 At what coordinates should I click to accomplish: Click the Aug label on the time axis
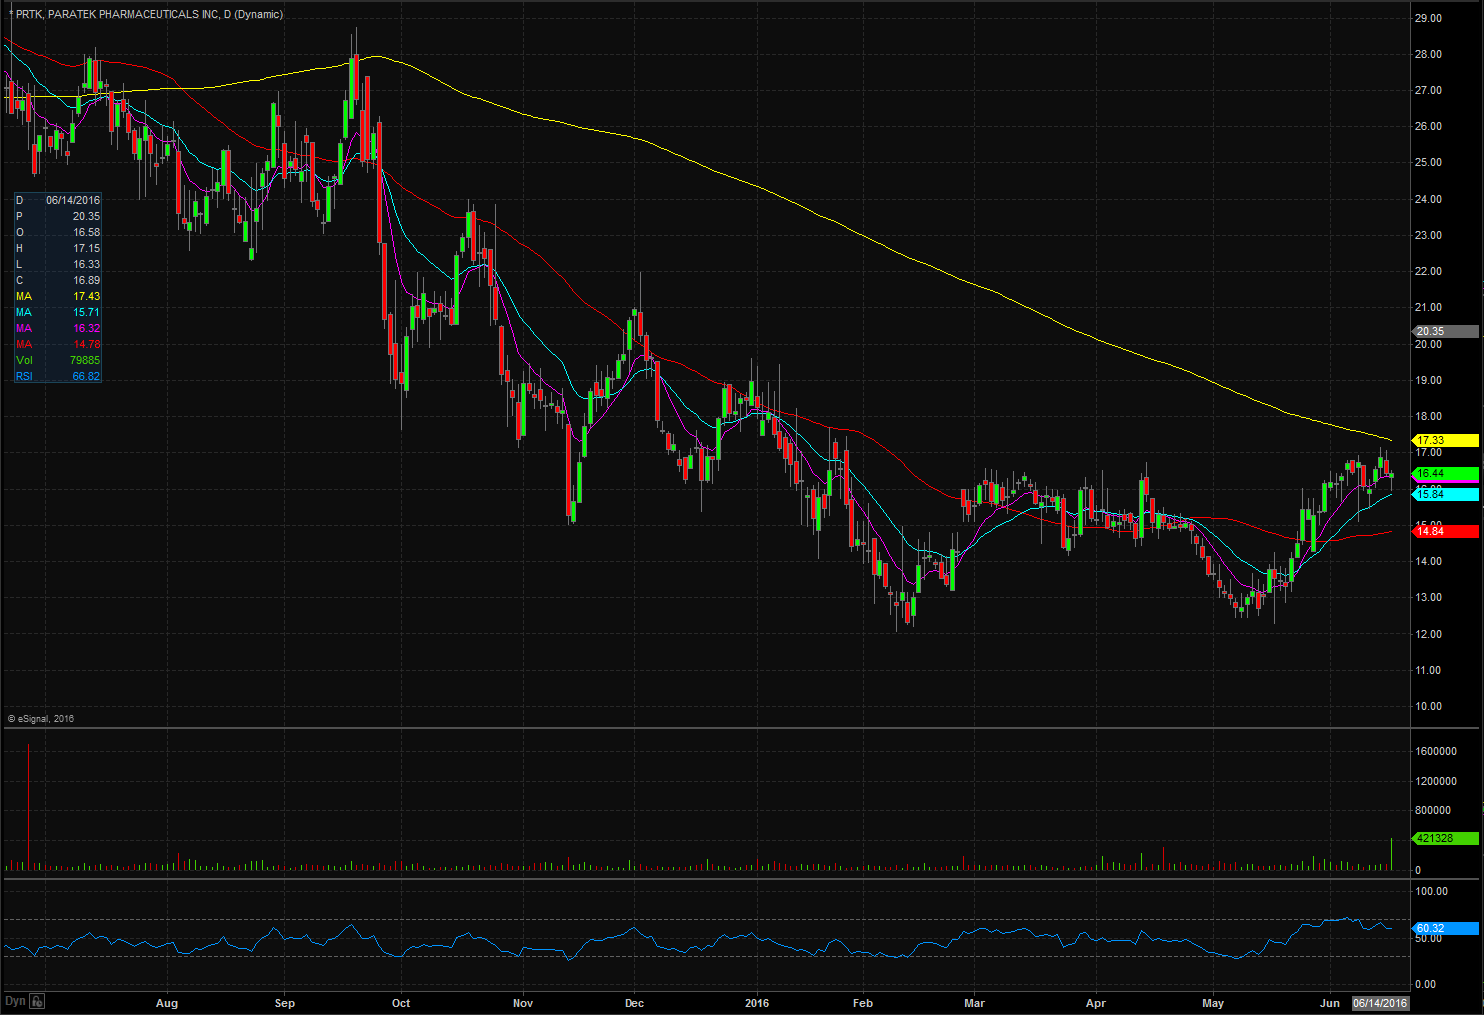coord(167,1003)
